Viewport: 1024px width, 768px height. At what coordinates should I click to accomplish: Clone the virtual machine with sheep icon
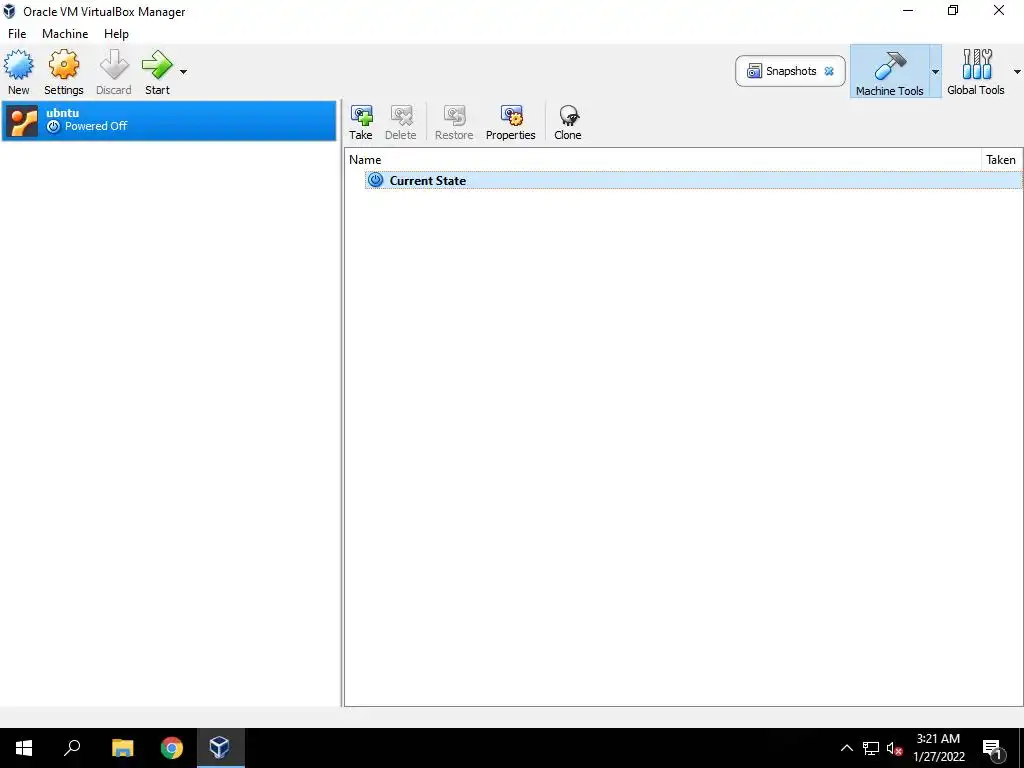pyautogui.click(x=568, y=123)
